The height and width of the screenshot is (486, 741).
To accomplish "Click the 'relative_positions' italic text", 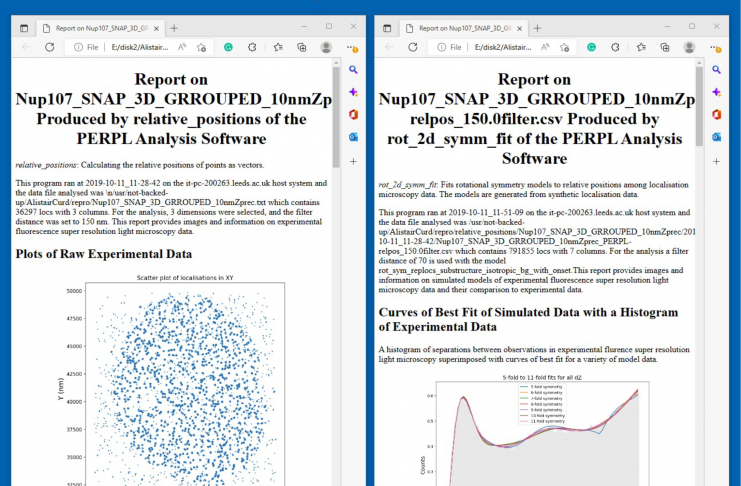I will (46, 165).
